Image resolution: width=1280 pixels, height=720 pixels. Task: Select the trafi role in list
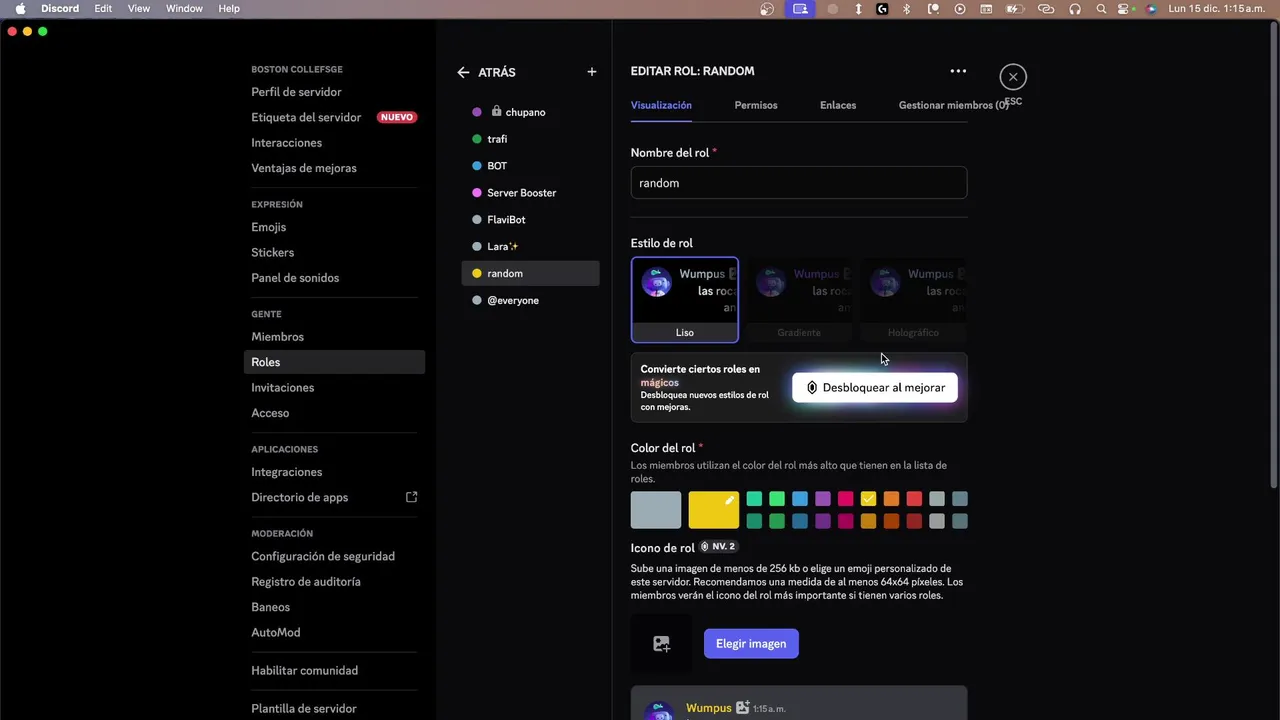click(530, 139)
